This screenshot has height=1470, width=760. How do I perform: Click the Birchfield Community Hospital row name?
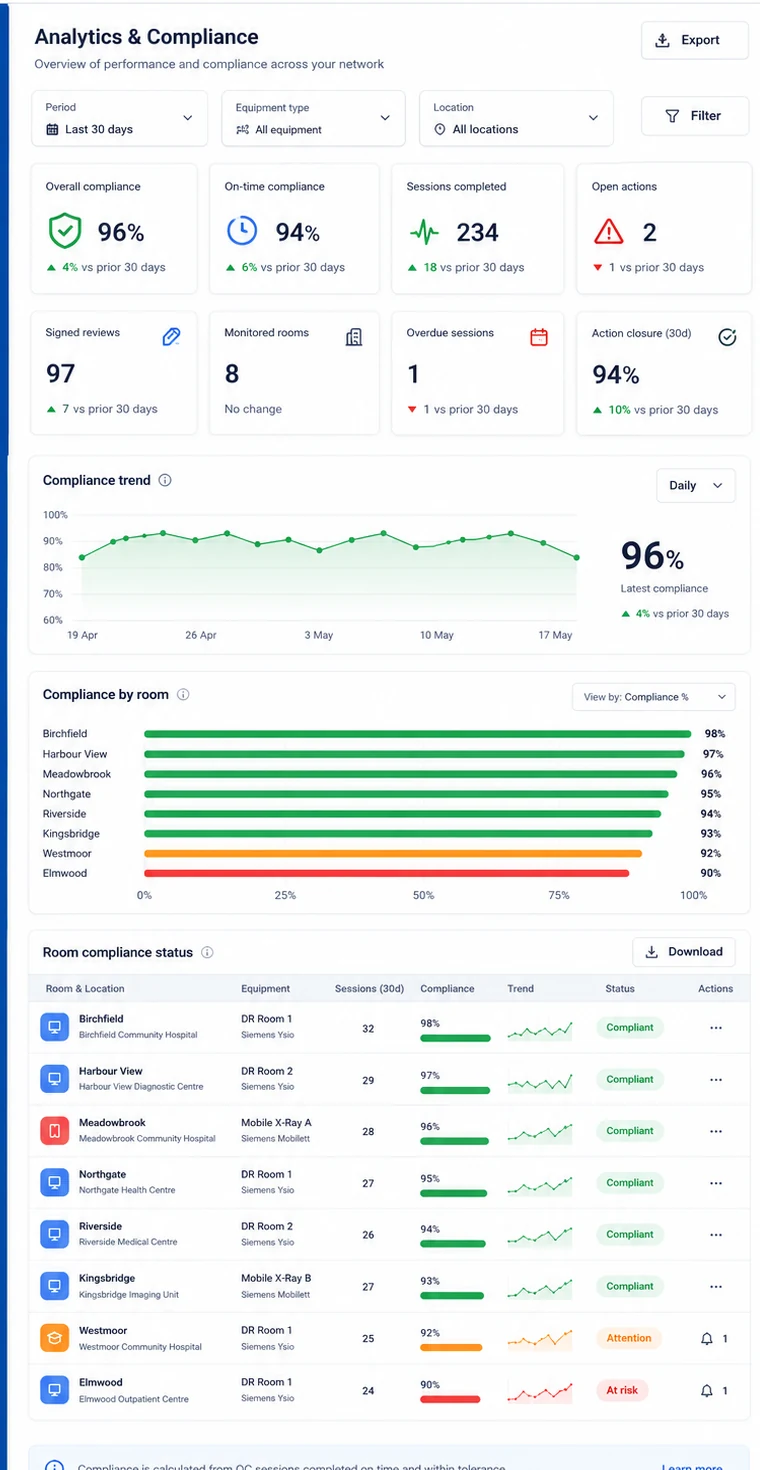(138, 1035)
